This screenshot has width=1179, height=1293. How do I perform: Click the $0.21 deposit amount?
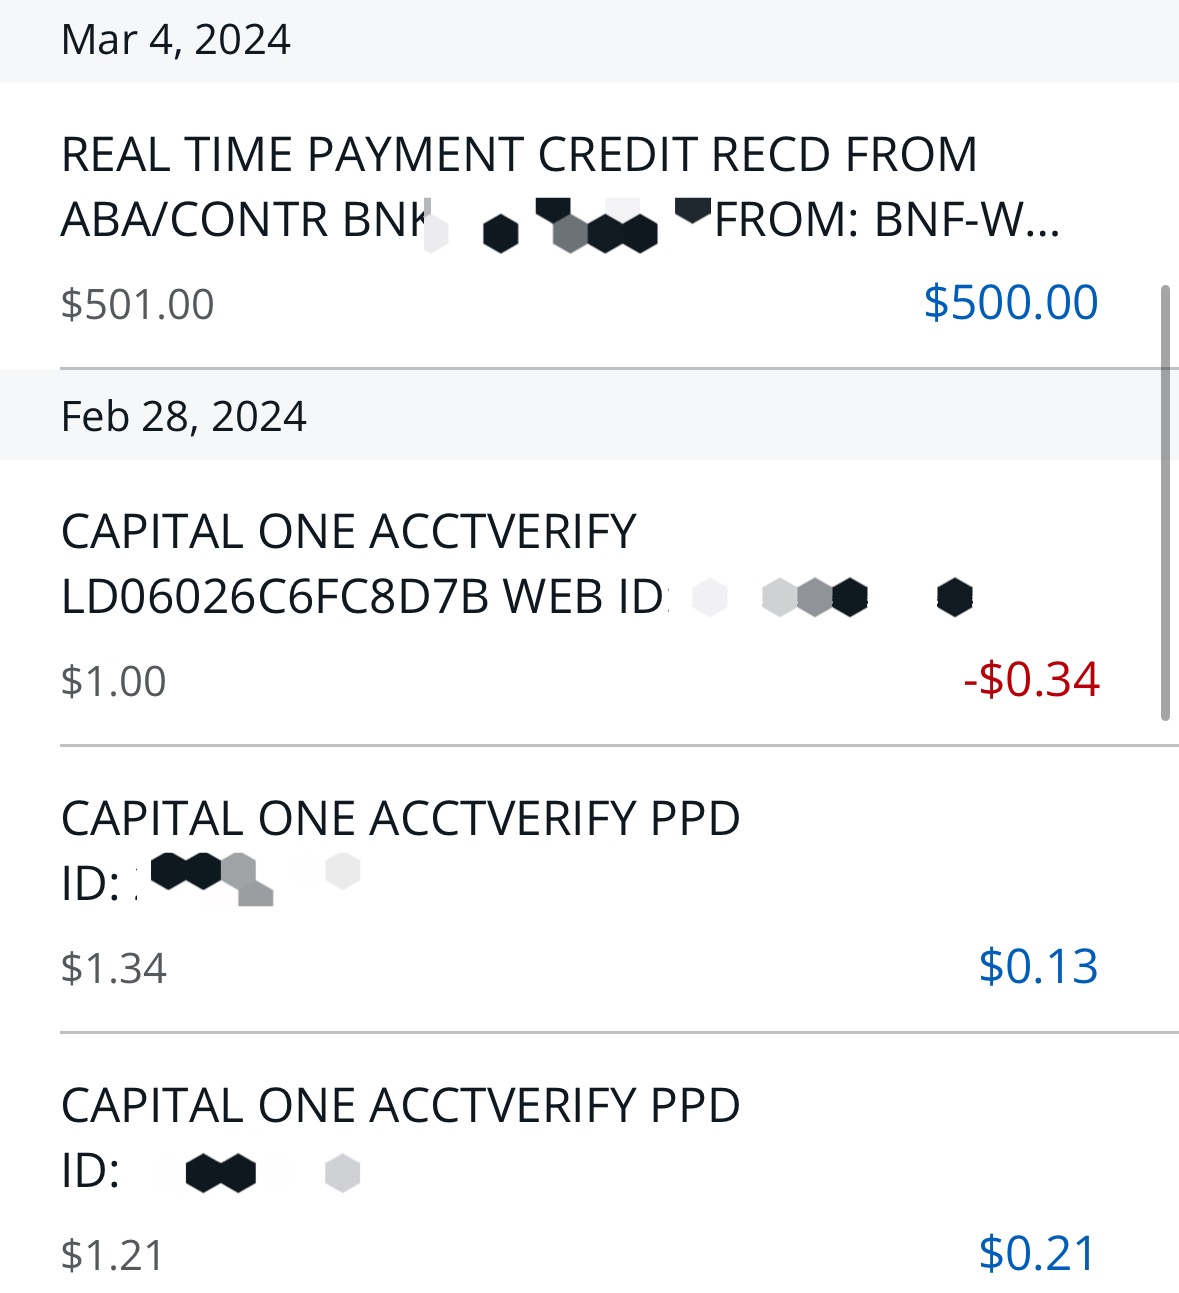pyautogui.click(x=1037, y=1253)
